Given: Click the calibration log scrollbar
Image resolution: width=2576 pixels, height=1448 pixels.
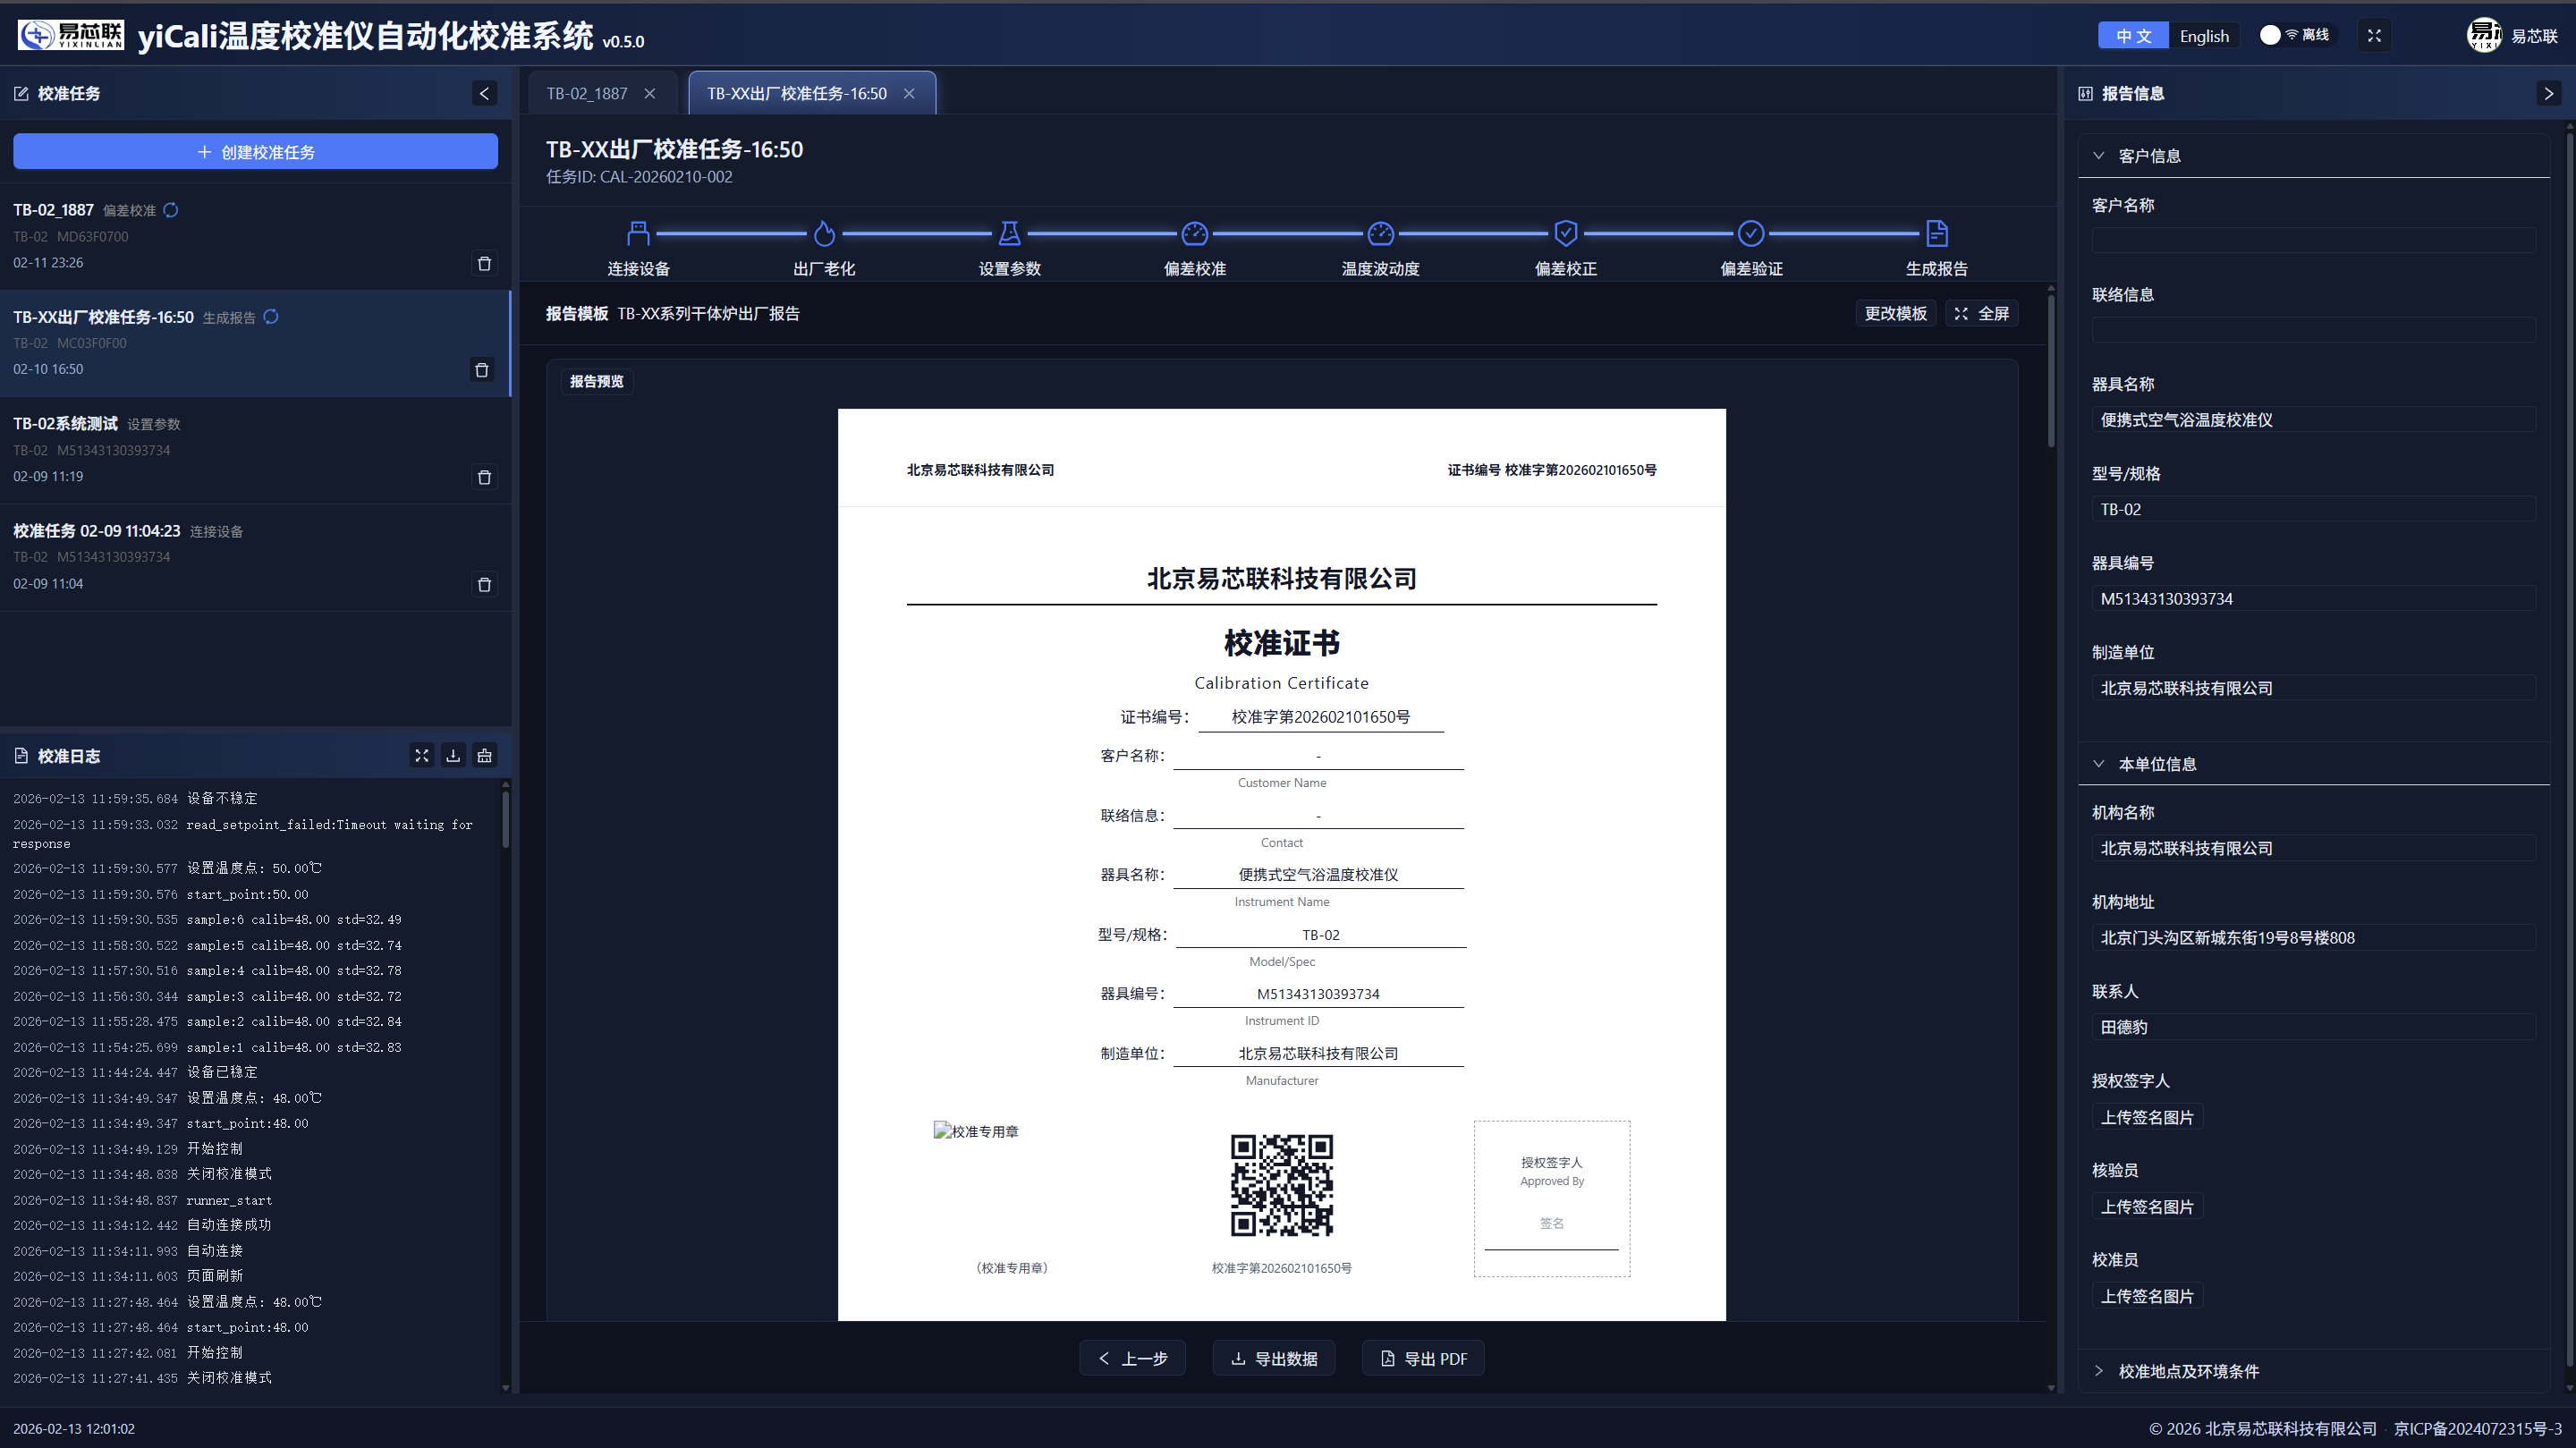Looking at the screenshot, I should [x=505, y=820].
